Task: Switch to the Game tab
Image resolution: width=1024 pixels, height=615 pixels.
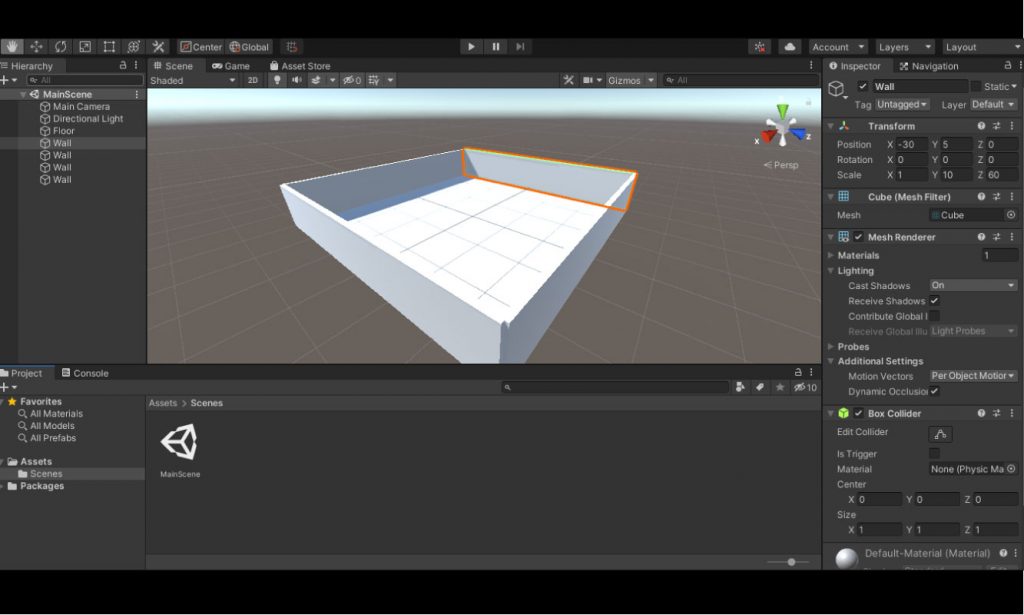Action: 230,65
